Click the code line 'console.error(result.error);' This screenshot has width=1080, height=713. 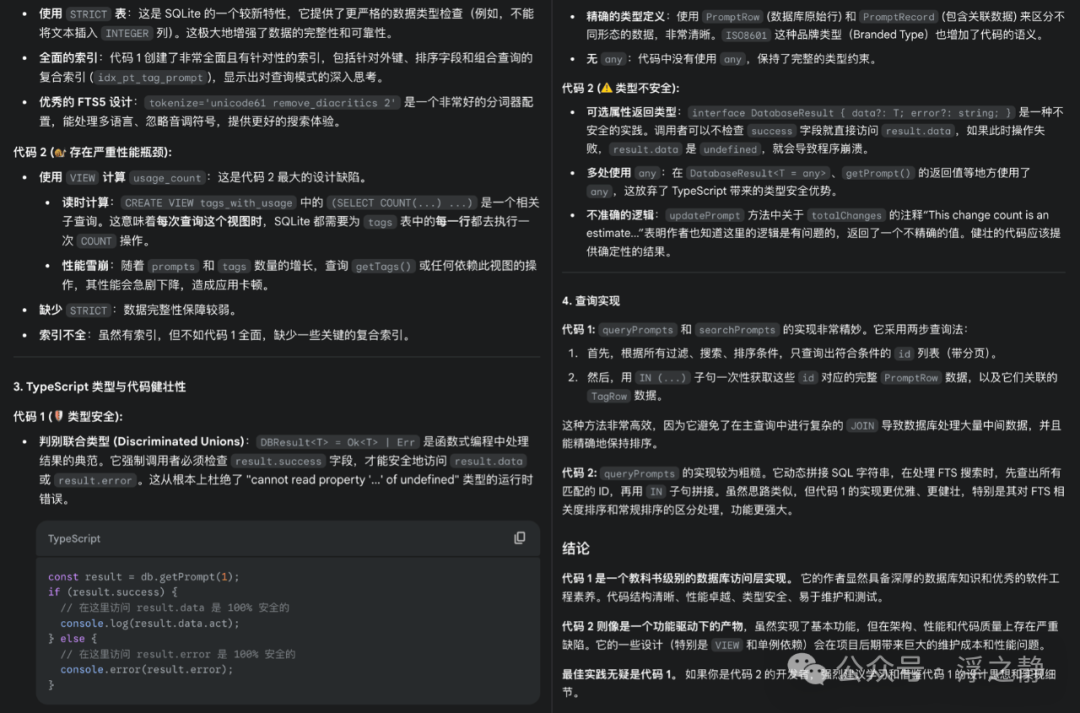147,669
